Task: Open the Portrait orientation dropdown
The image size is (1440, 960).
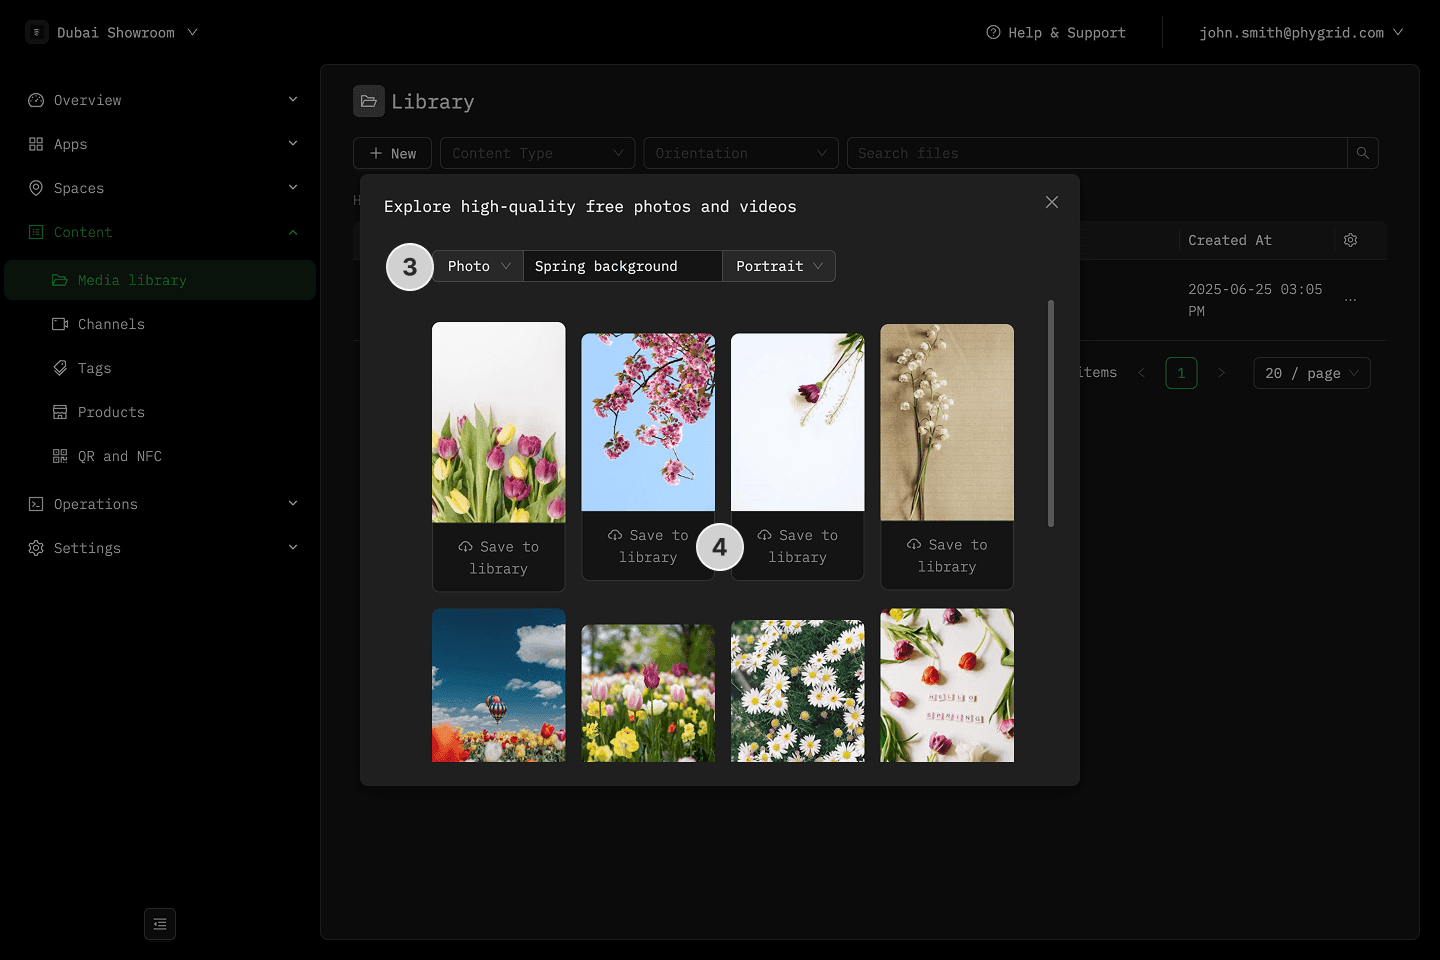Action: [x=779, y=266]
